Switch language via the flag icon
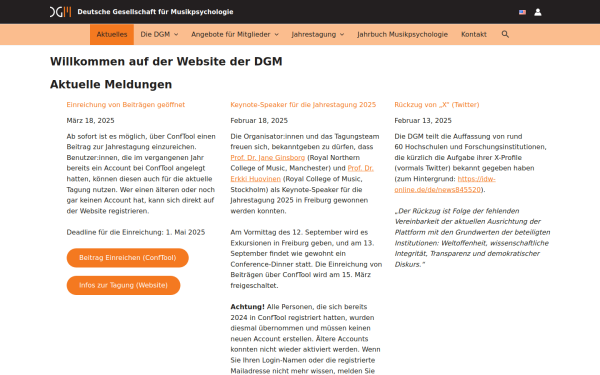 click(x=522, y=12)
